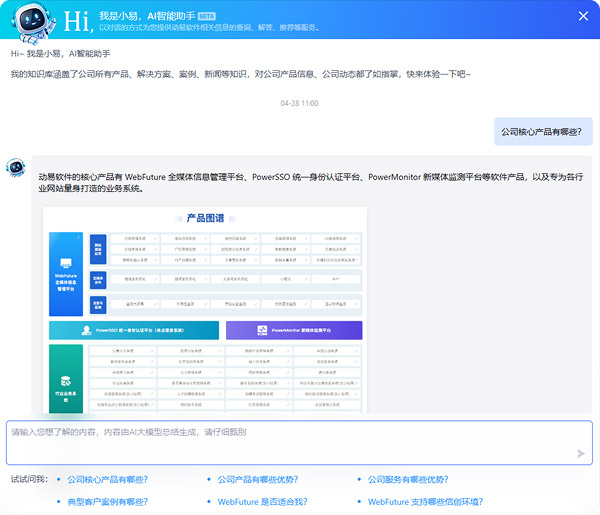Focus the message input text box
This screenshot has height=515, width=600.
290,441
